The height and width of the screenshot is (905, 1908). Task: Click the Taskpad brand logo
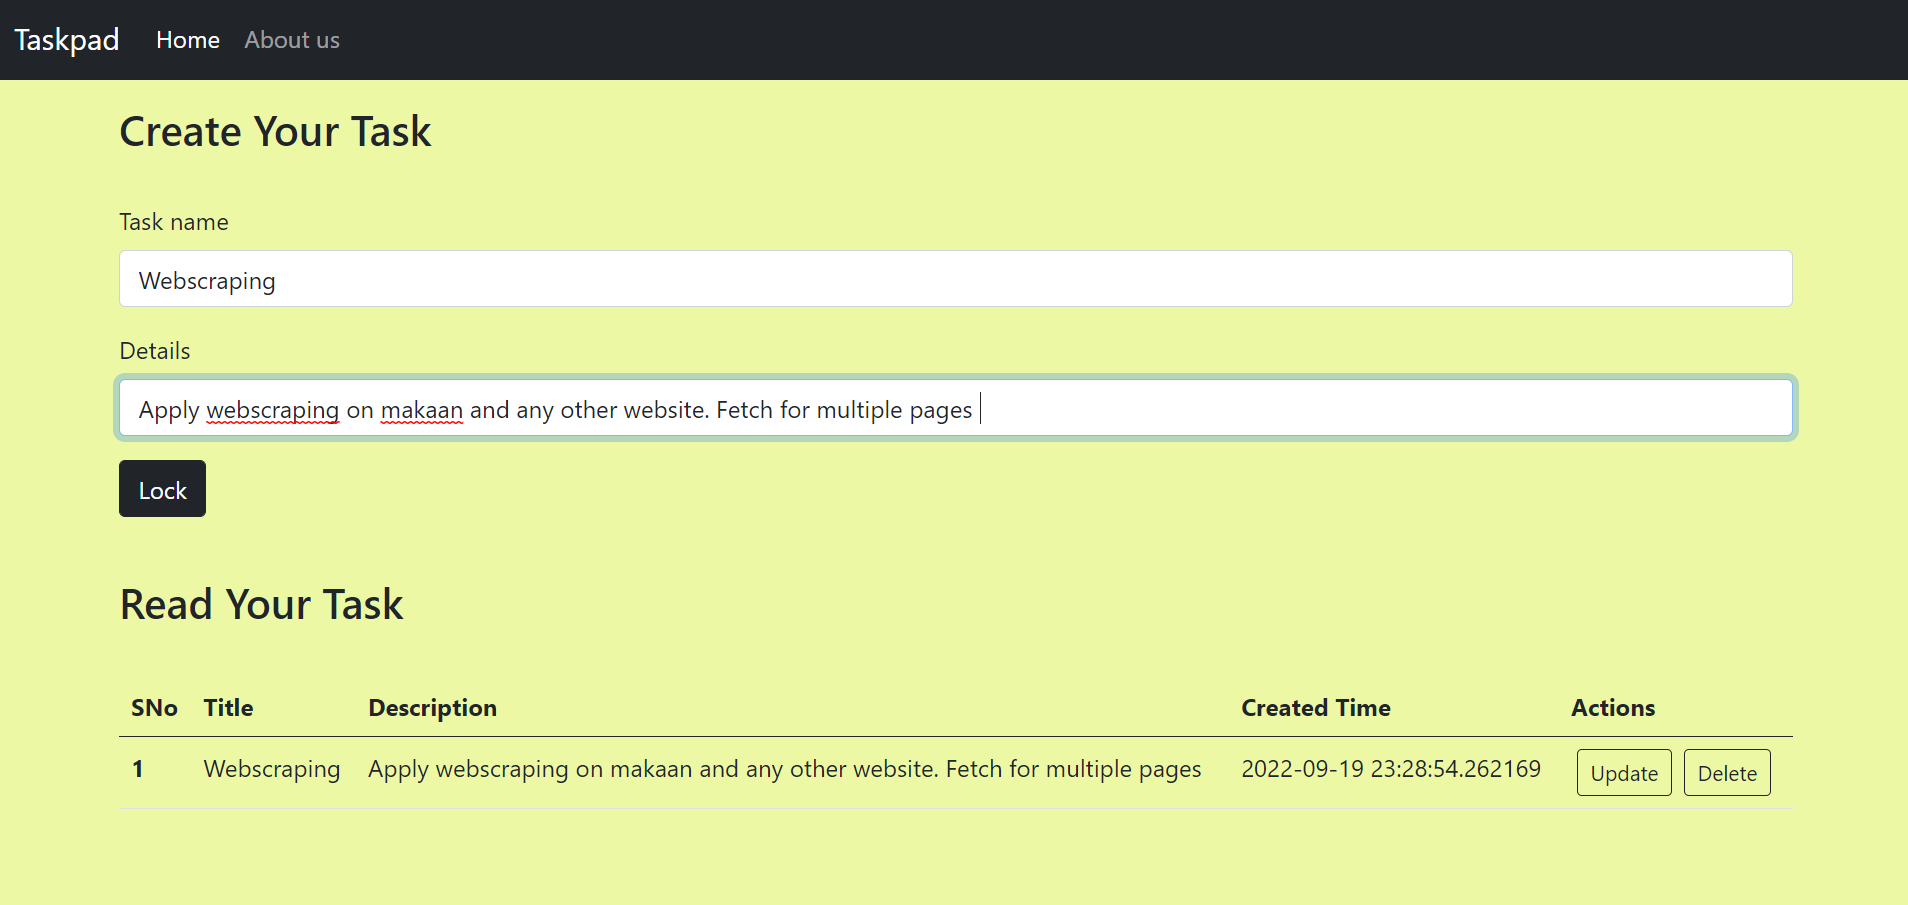pyautogui.click(x=67, y=40)
